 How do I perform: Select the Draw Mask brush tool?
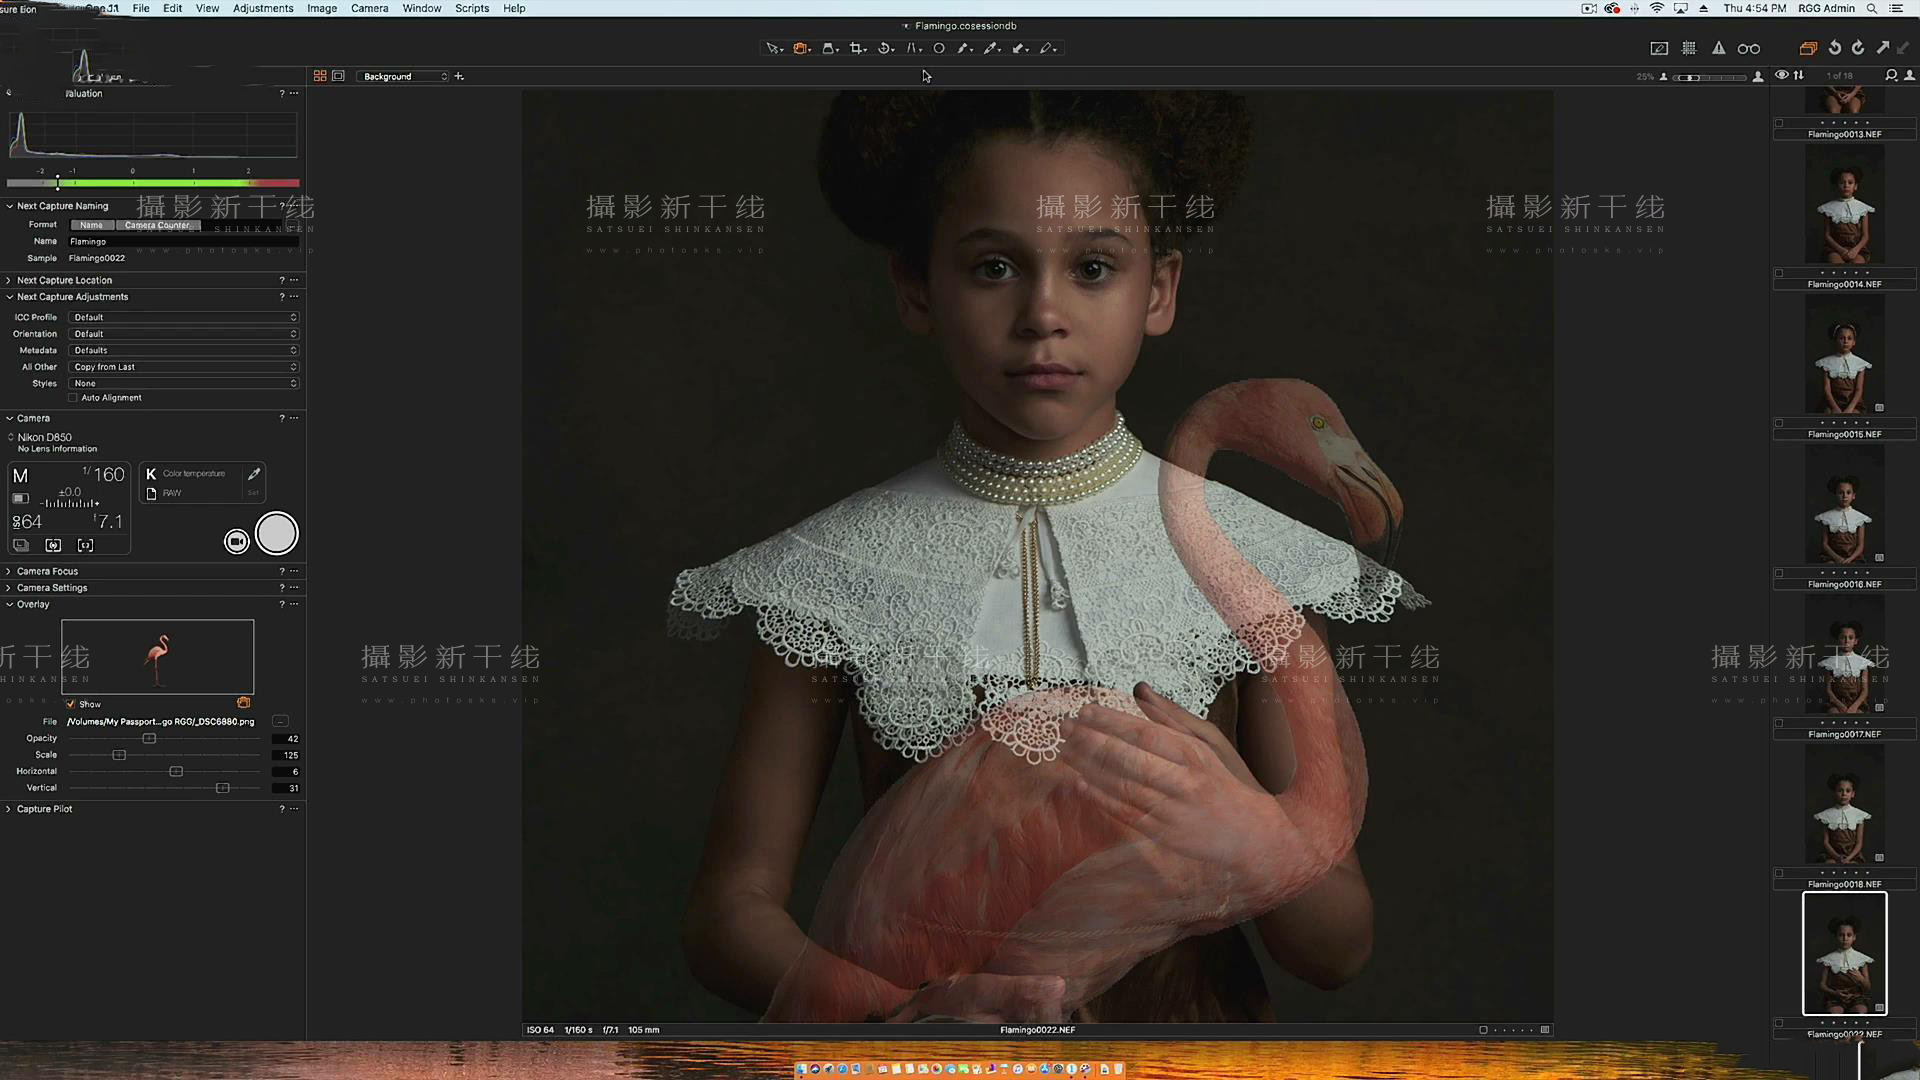pos(964,48)
